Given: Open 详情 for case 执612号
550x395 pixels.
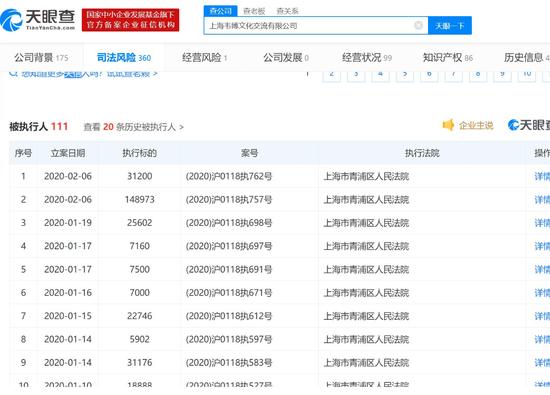Looking at the screenshot, I should [542, 316].
